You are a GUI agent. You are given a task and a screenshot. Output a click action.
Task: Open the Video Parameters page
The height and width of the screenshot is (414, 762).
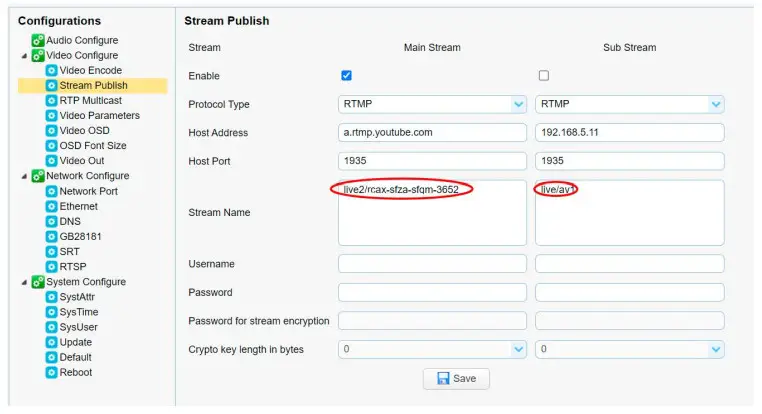tap(99, 116)
